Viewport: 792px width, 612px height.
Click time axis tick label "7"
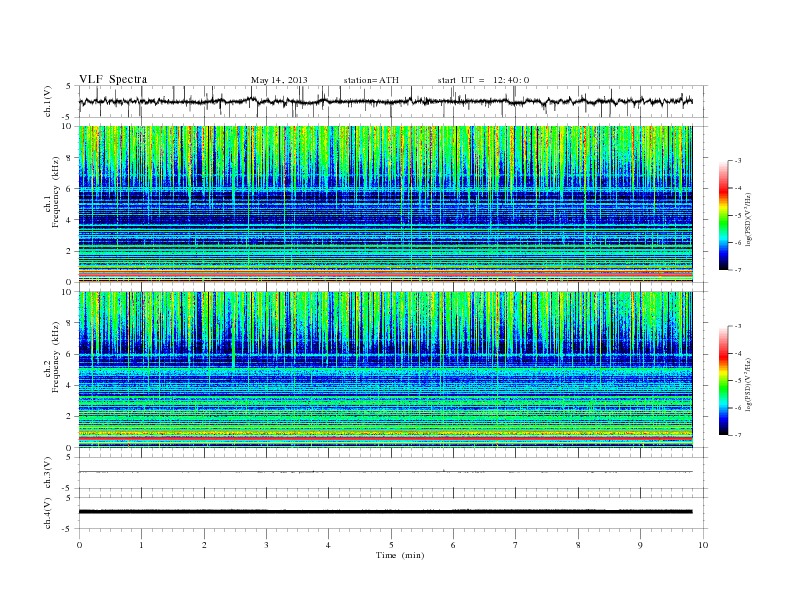coord(516,545)
